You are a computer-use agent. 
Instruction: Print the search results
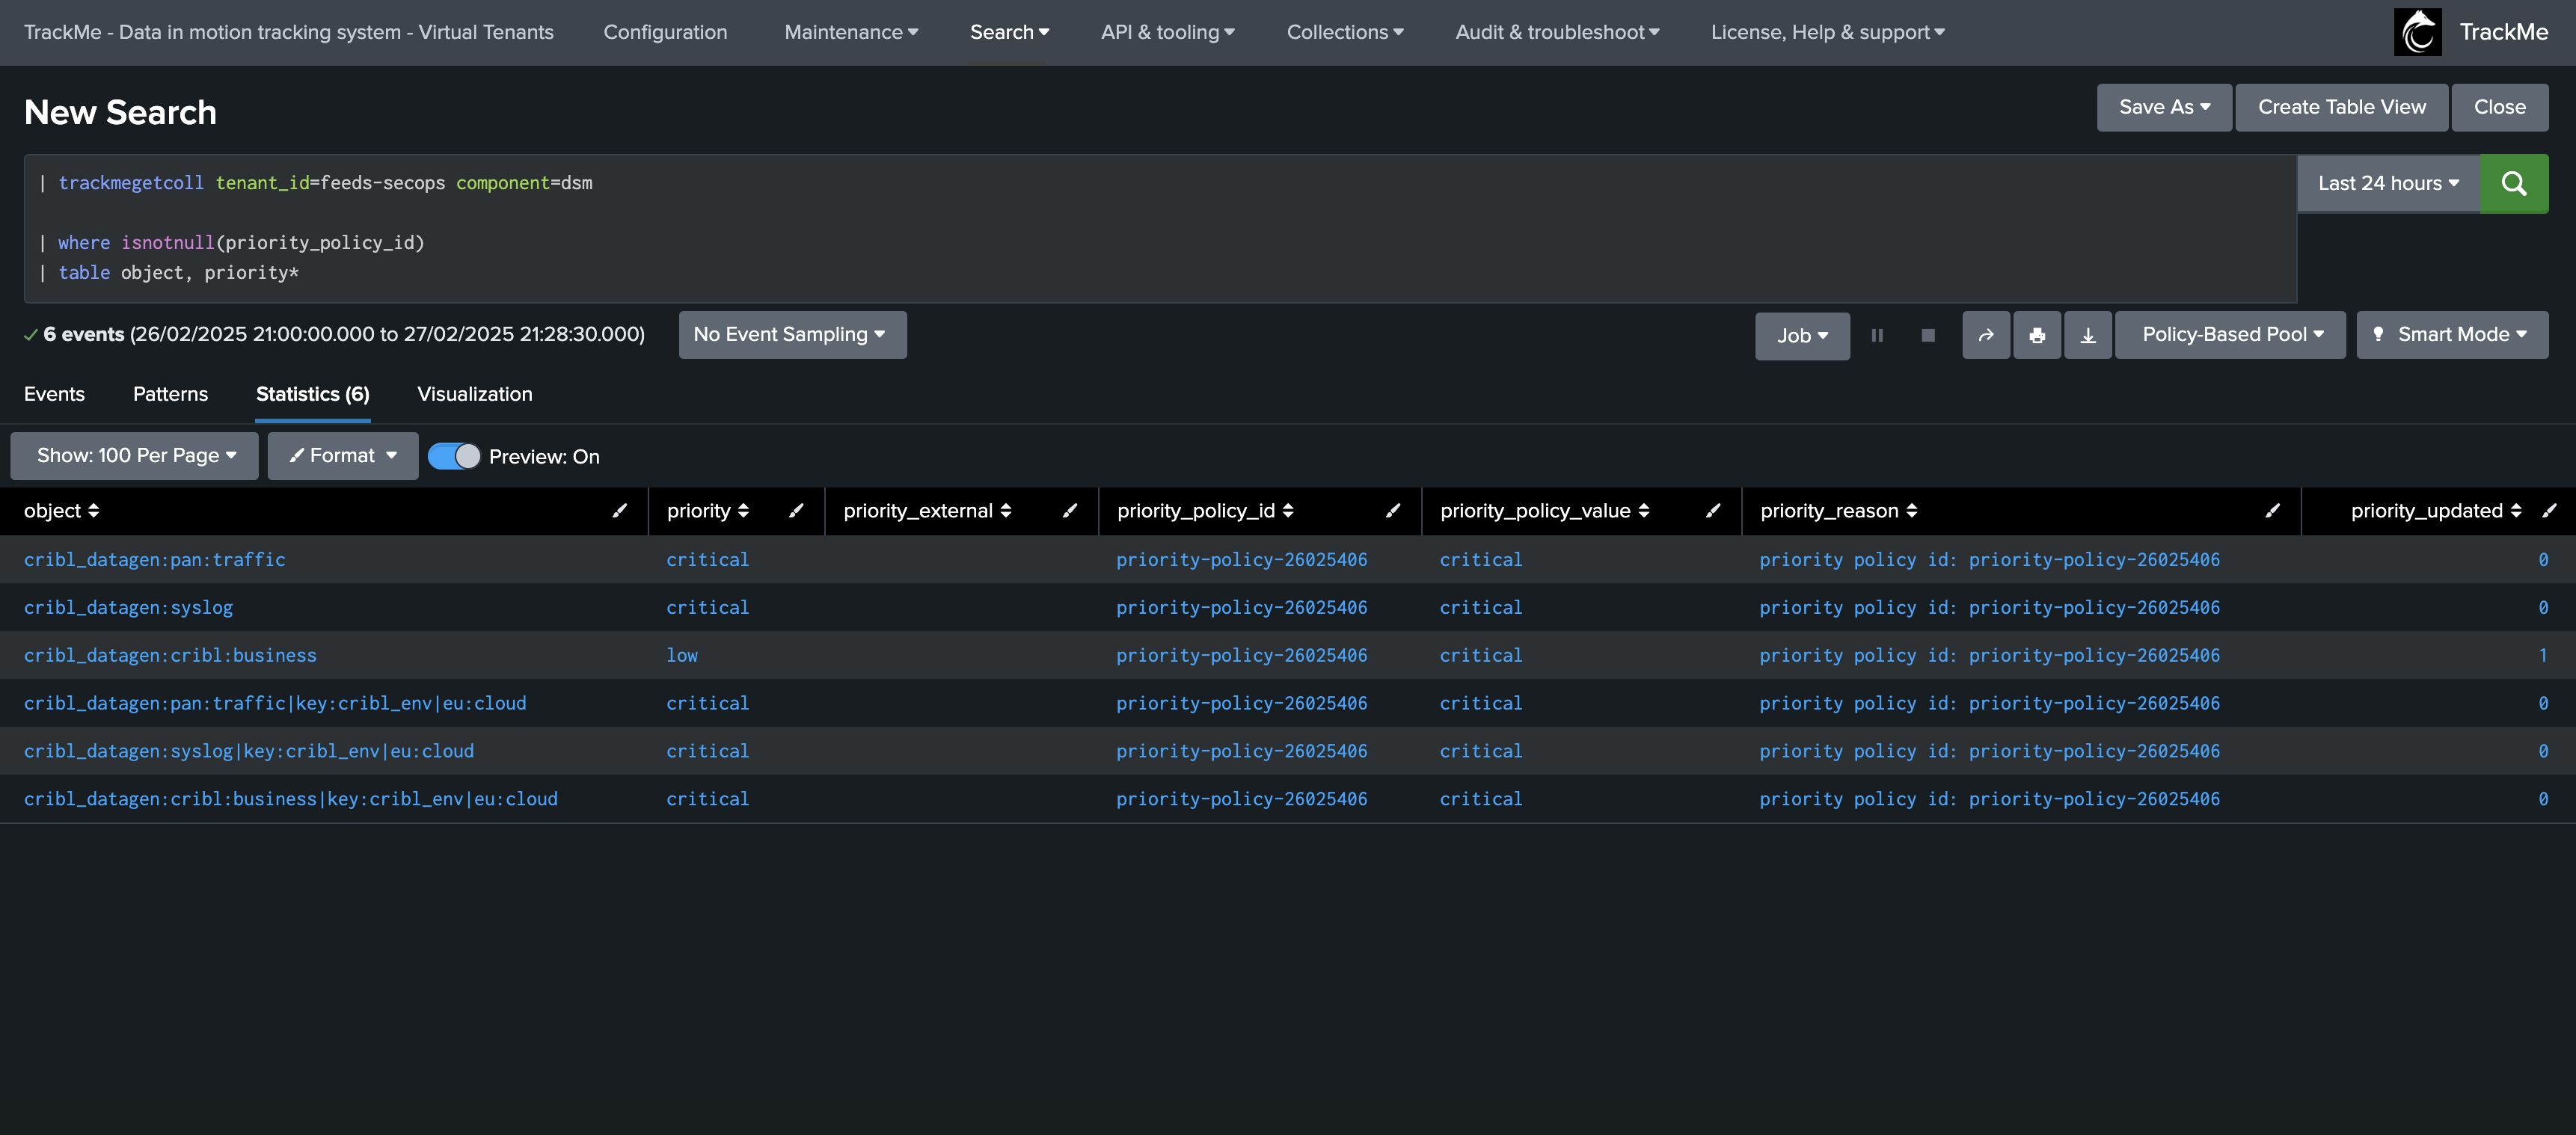click(2037, 335)
